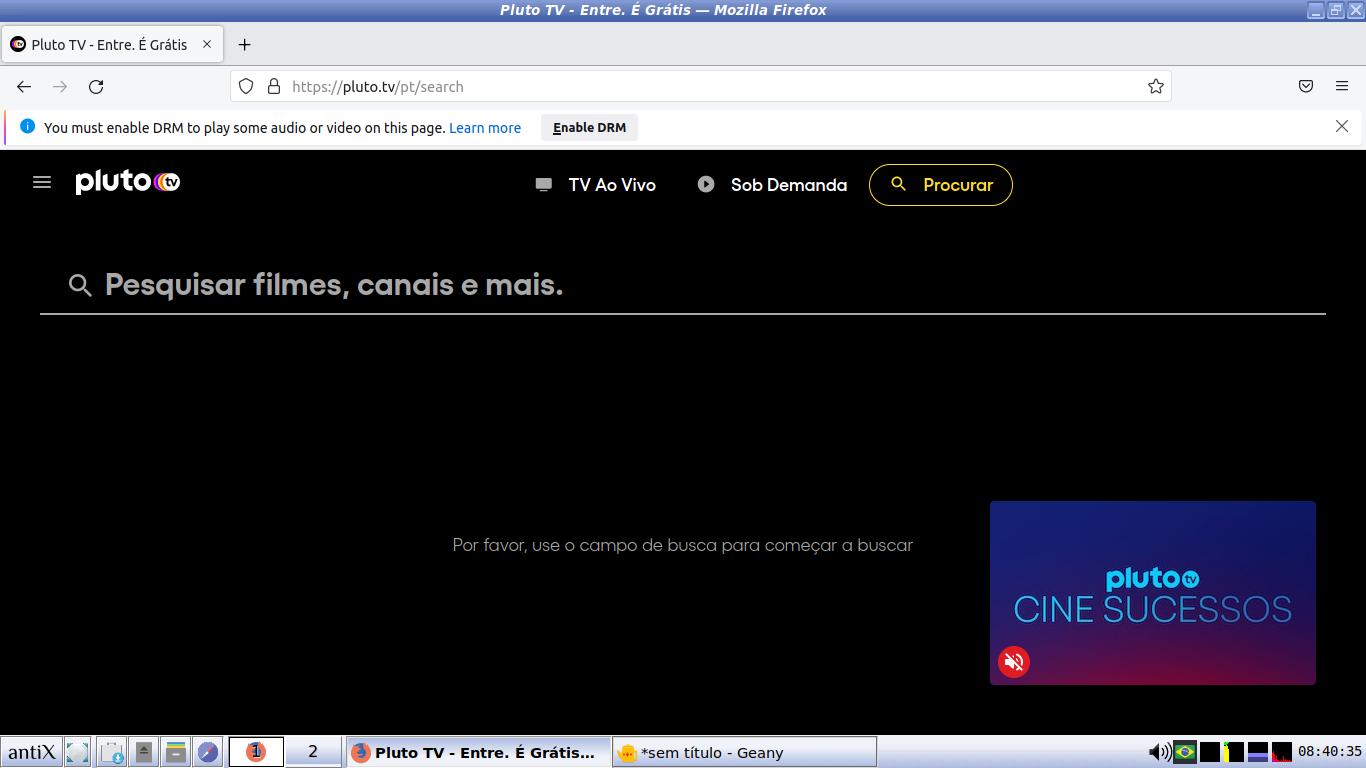
Task: Open the system volume control
Action: pos(1159,752)
